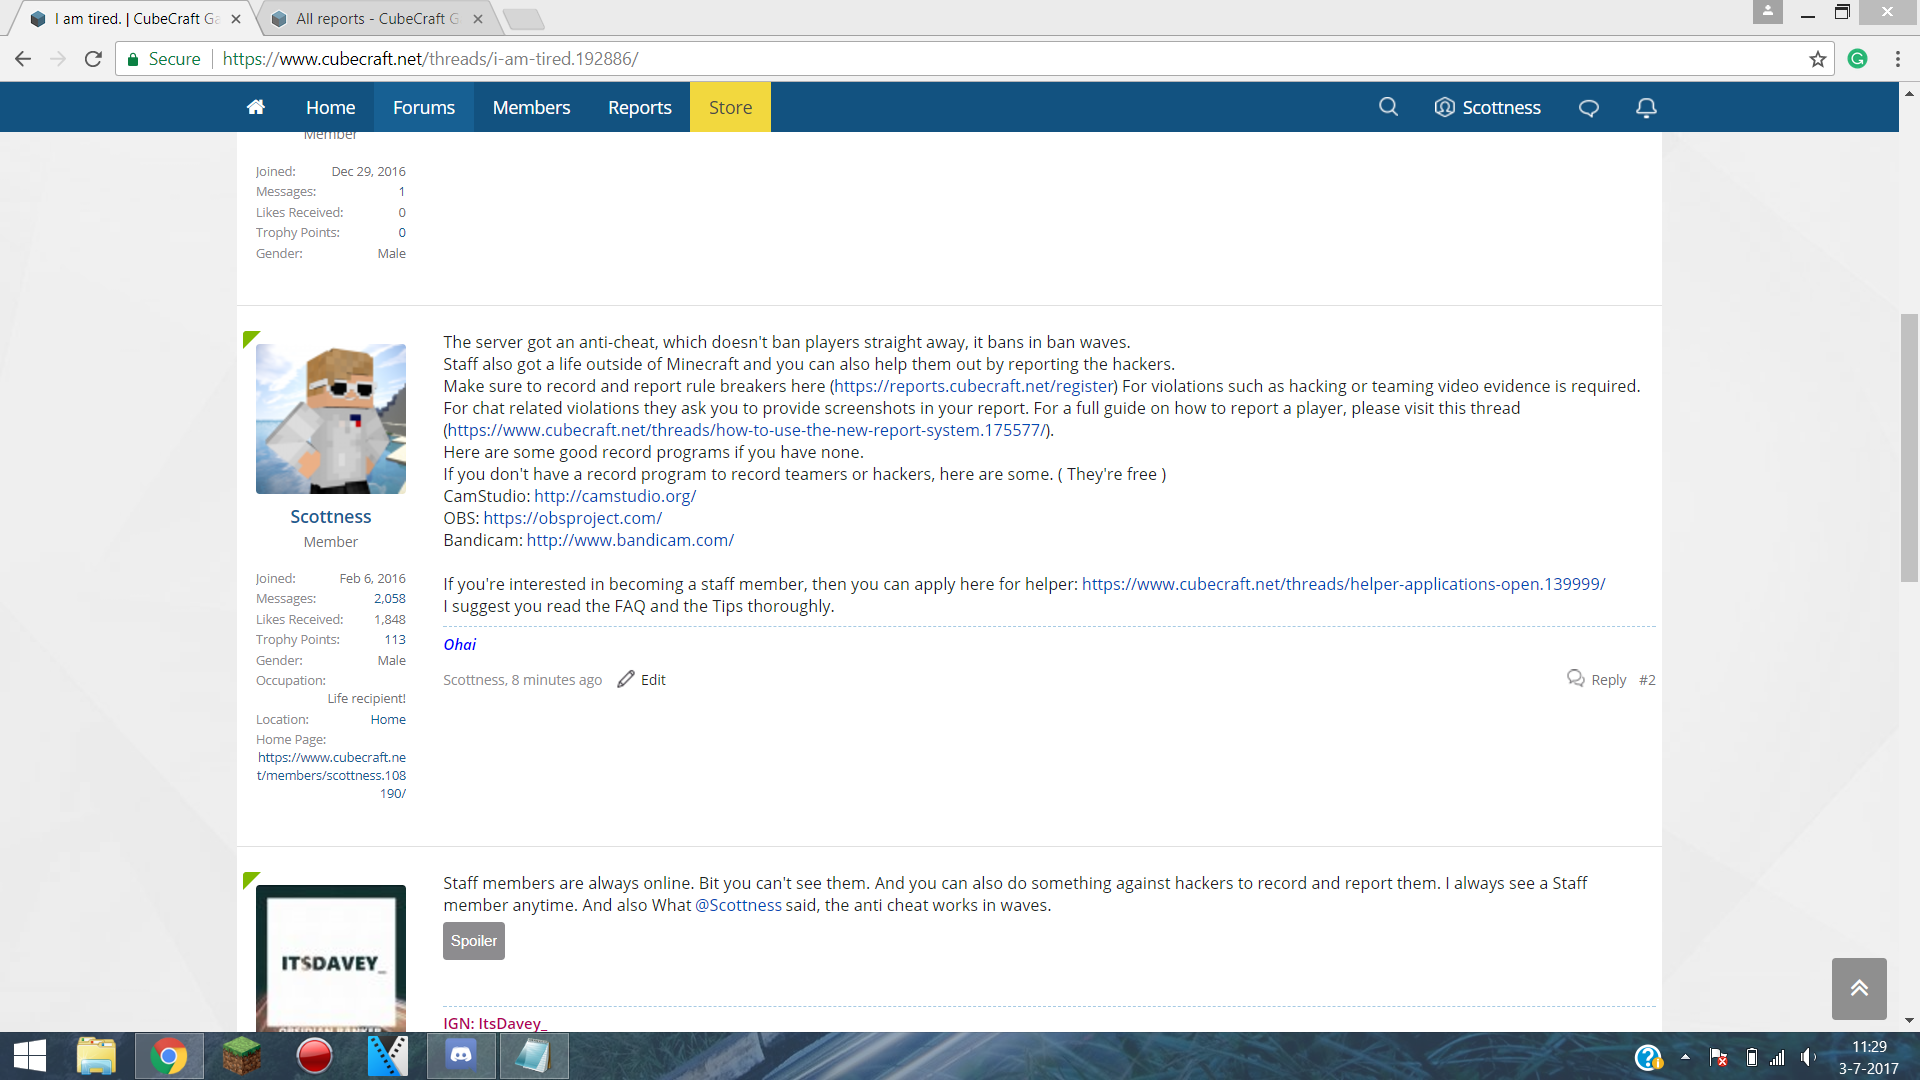The image size is (1920, 1080).
Task: Click volume speaker tray icon
Action: point(1808,1057)
